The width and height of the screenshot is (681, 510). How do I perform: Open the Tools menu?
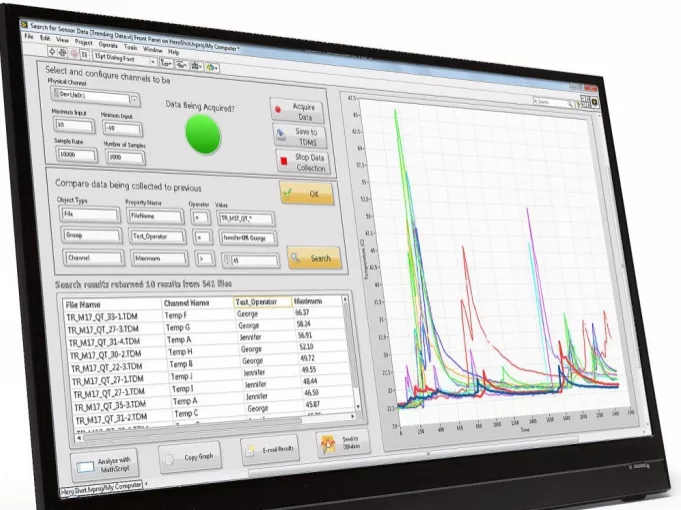[131, 47]
